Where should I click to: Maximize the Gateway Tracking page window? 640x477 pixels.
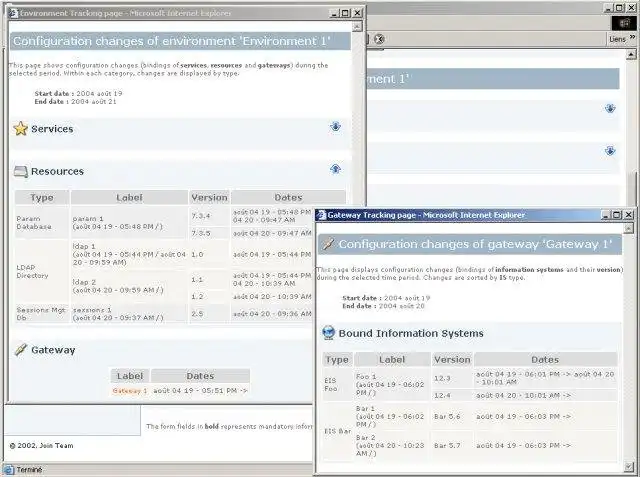pyautogui.click(x=617, y=215)
